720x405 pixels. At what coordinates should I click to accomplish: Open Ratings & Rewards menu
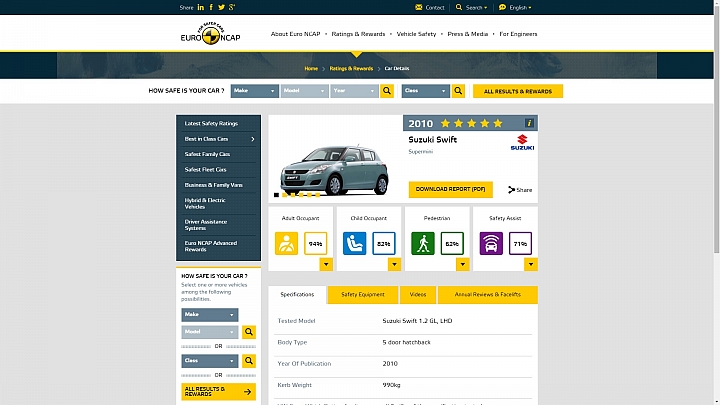click(x=358, y=34)
